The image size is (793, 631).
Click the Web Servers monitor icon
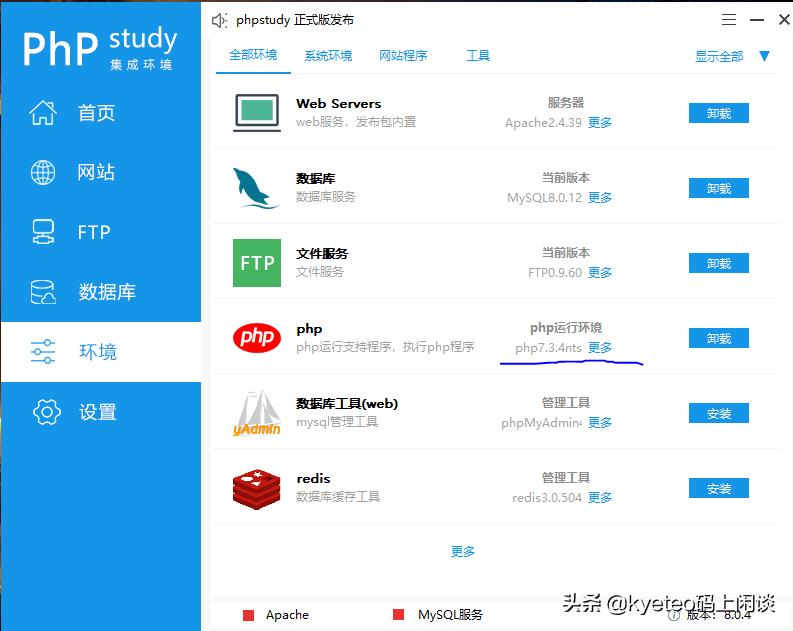point(257,113)
